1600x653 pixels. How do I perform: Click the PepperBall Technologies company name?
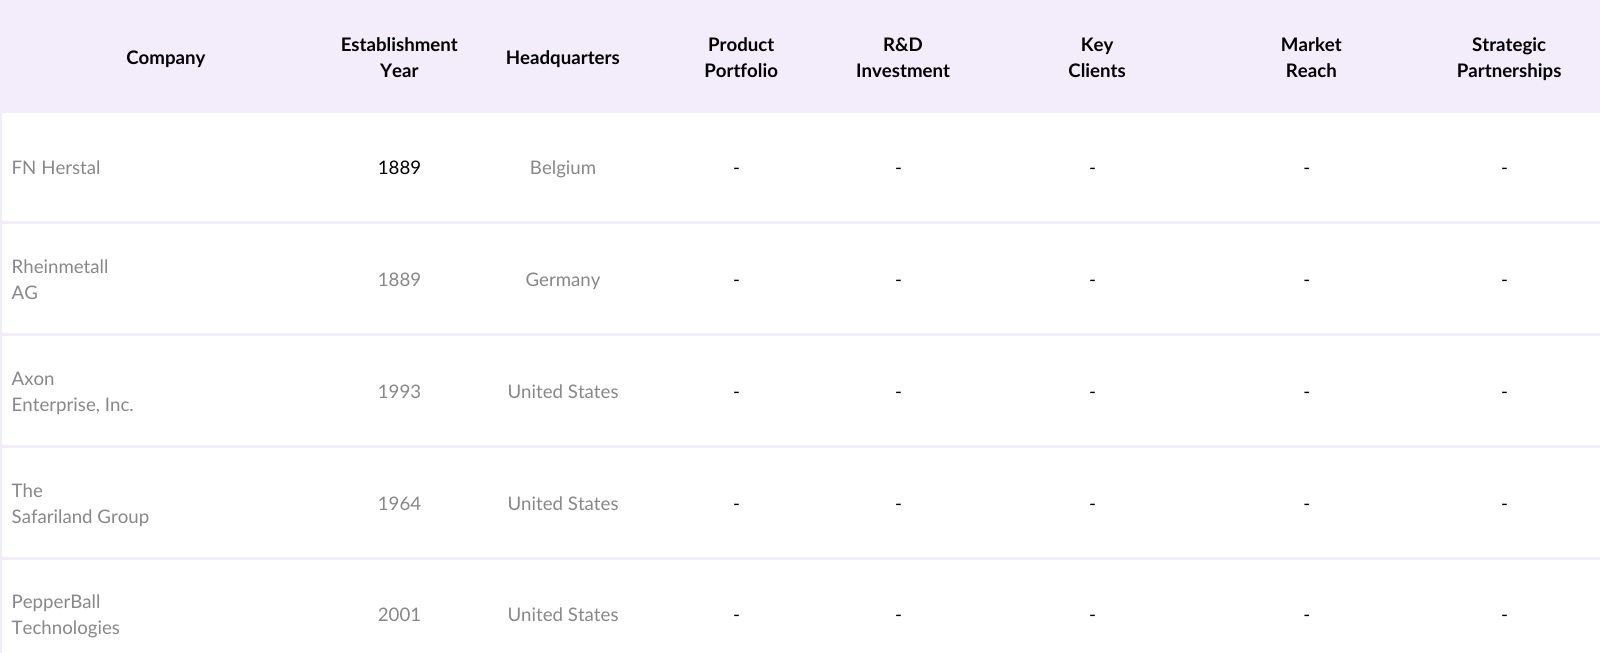tap(66, 614)
